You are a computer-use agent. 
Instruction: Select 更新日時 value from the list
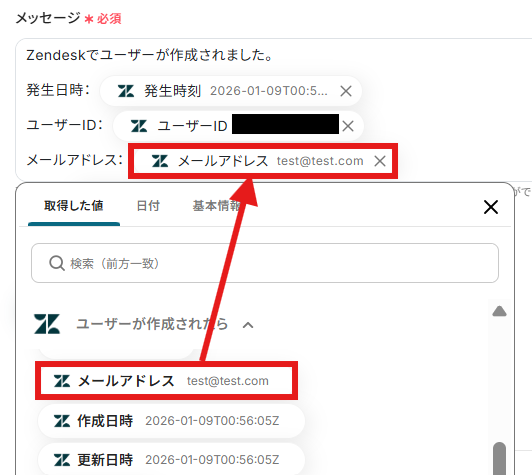point(171,460)
